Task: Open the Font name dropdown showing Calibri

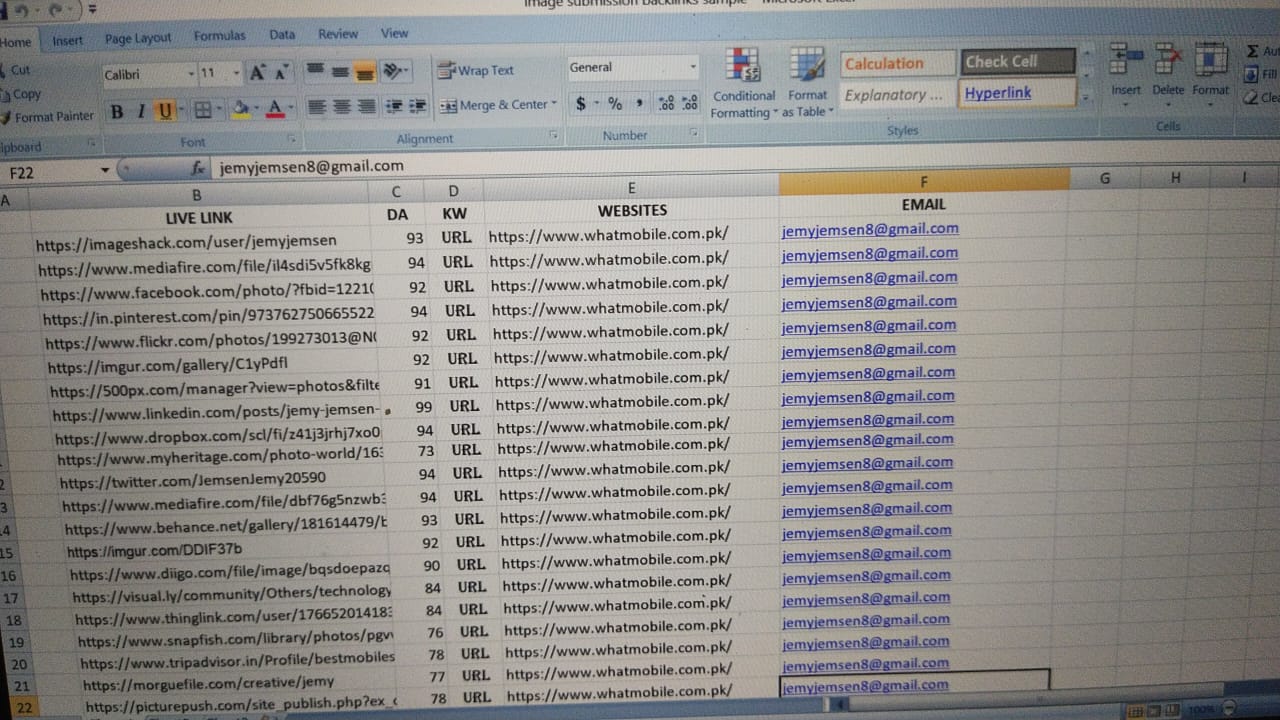Action: (x=191, y=74)
